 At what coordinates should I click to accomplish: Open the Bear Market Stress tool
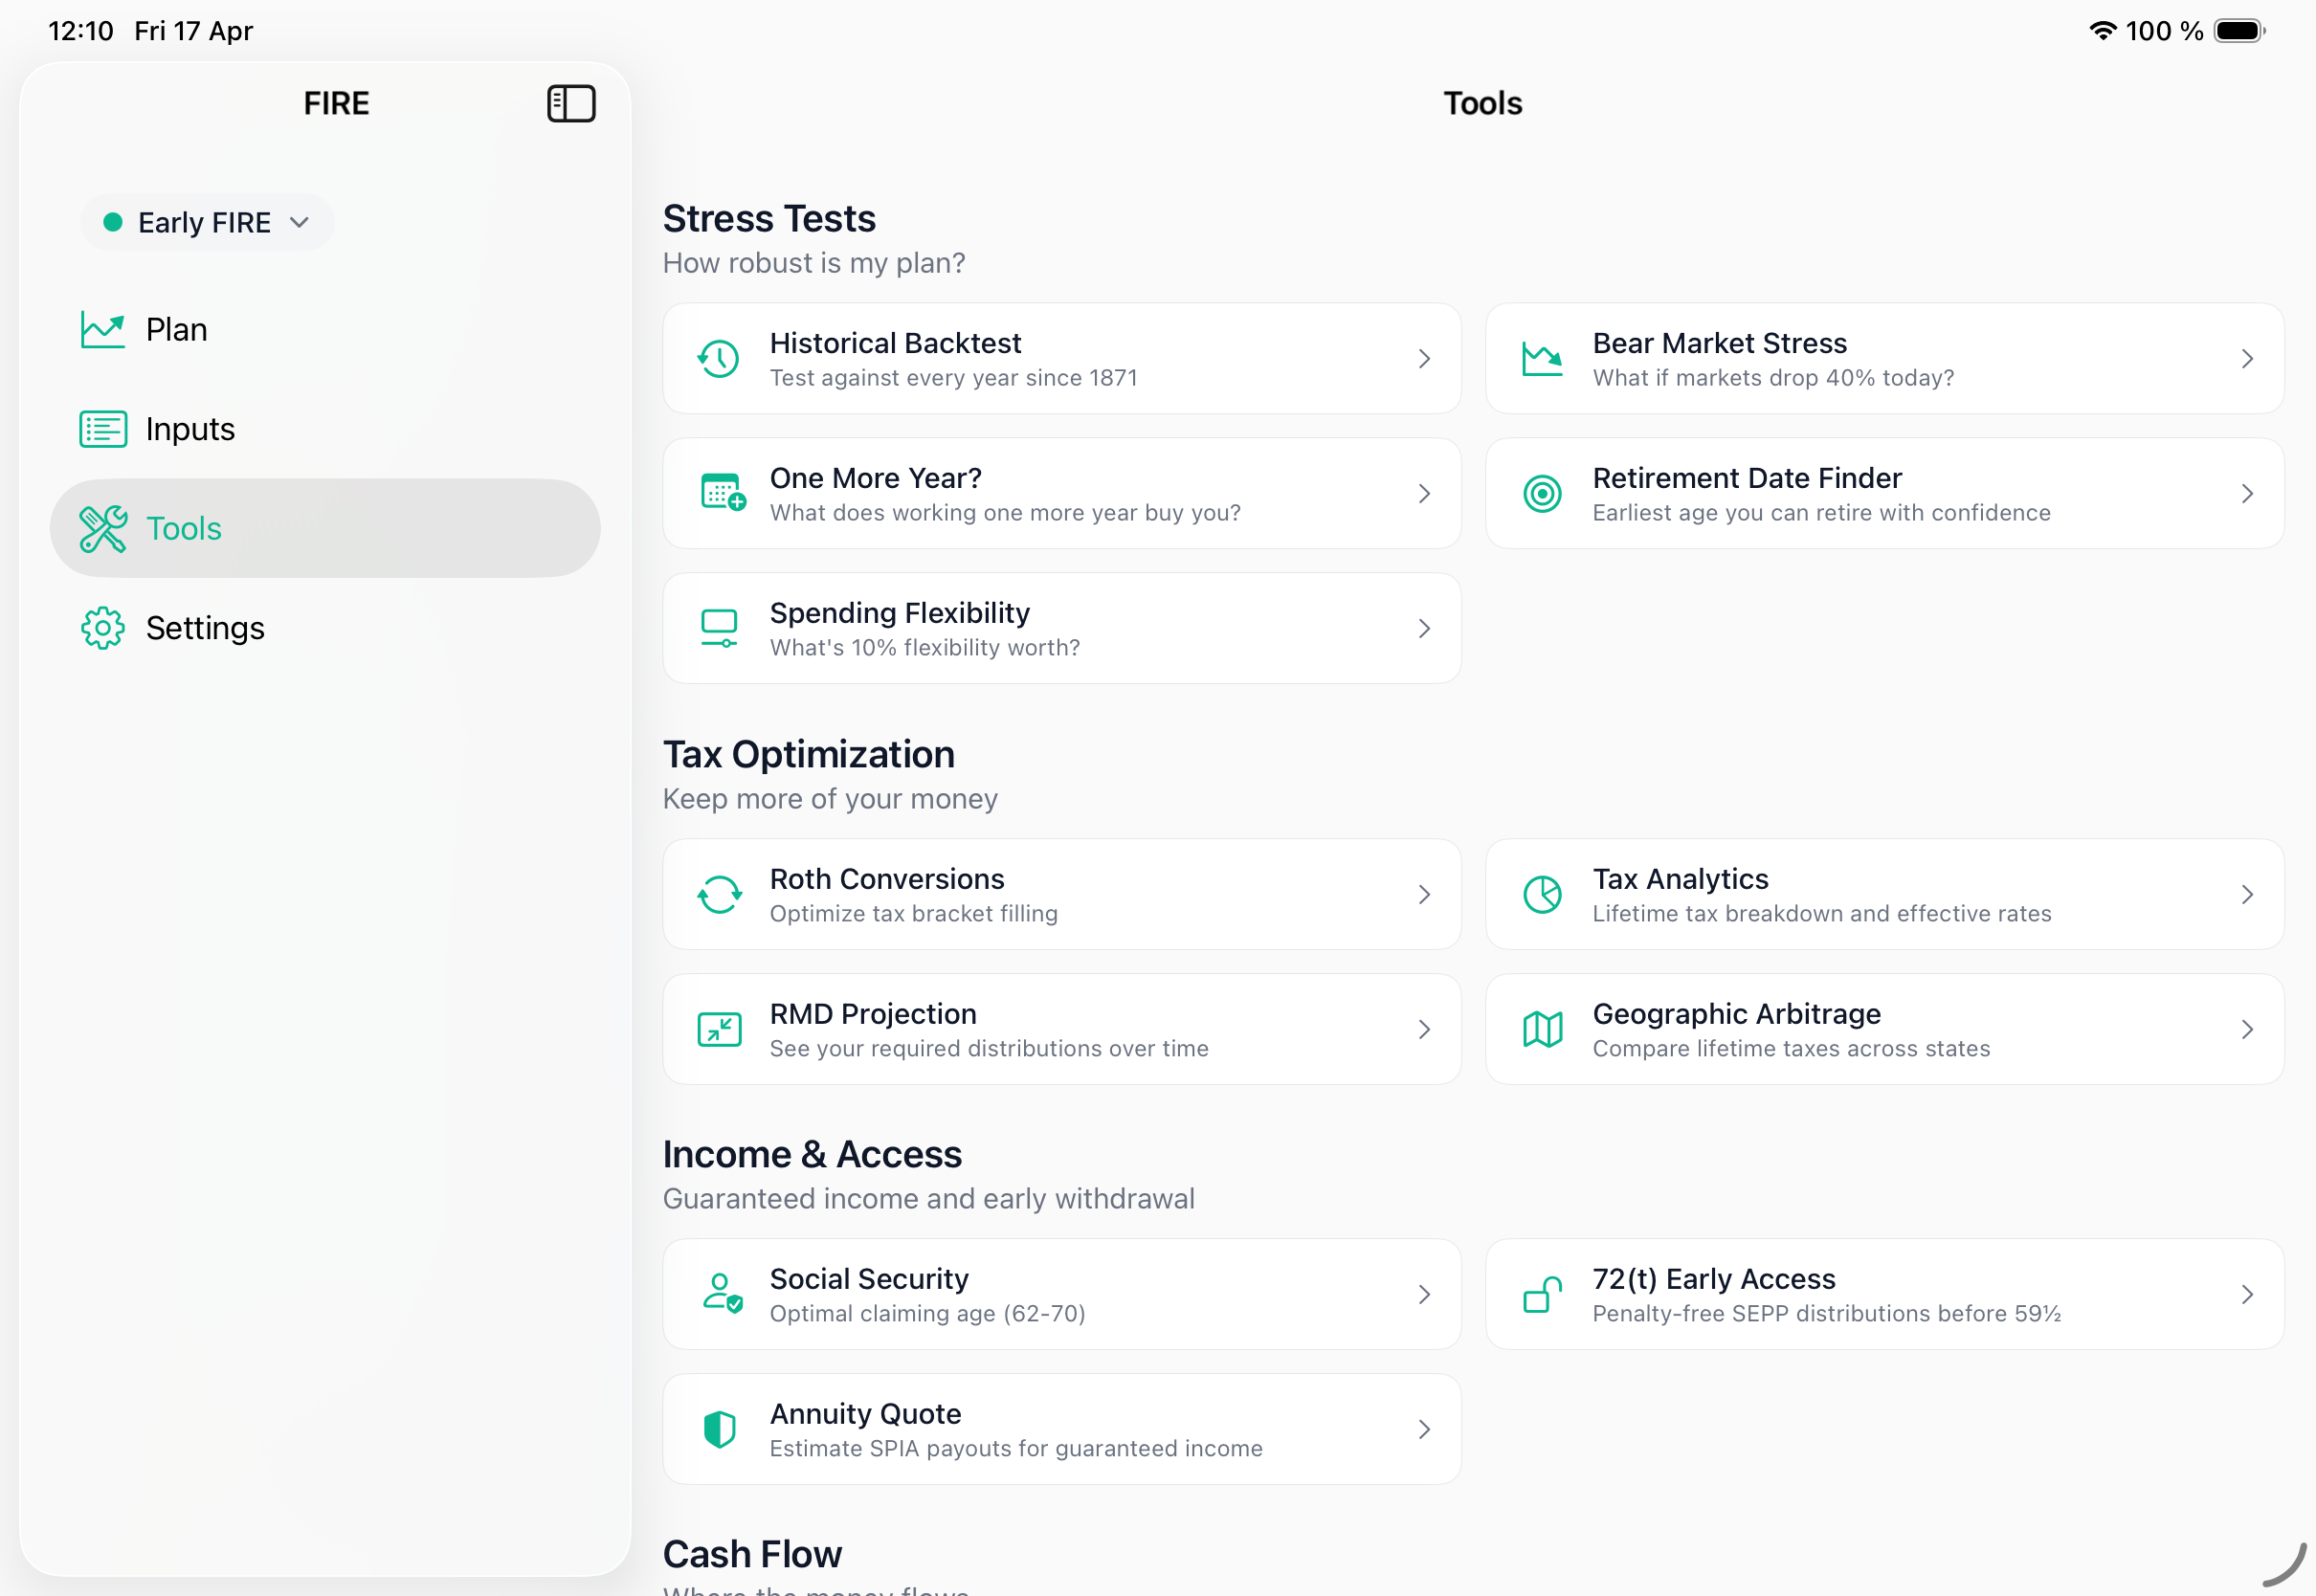[x=1884, y=359]
